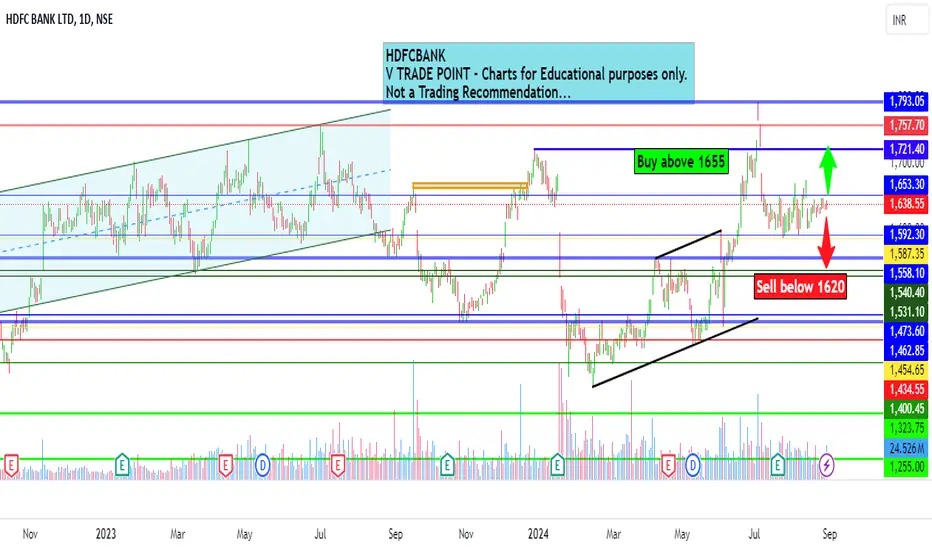Click the 1,638.55 current price label
Viewport: 932px width, 550px height.
(906, 204)
